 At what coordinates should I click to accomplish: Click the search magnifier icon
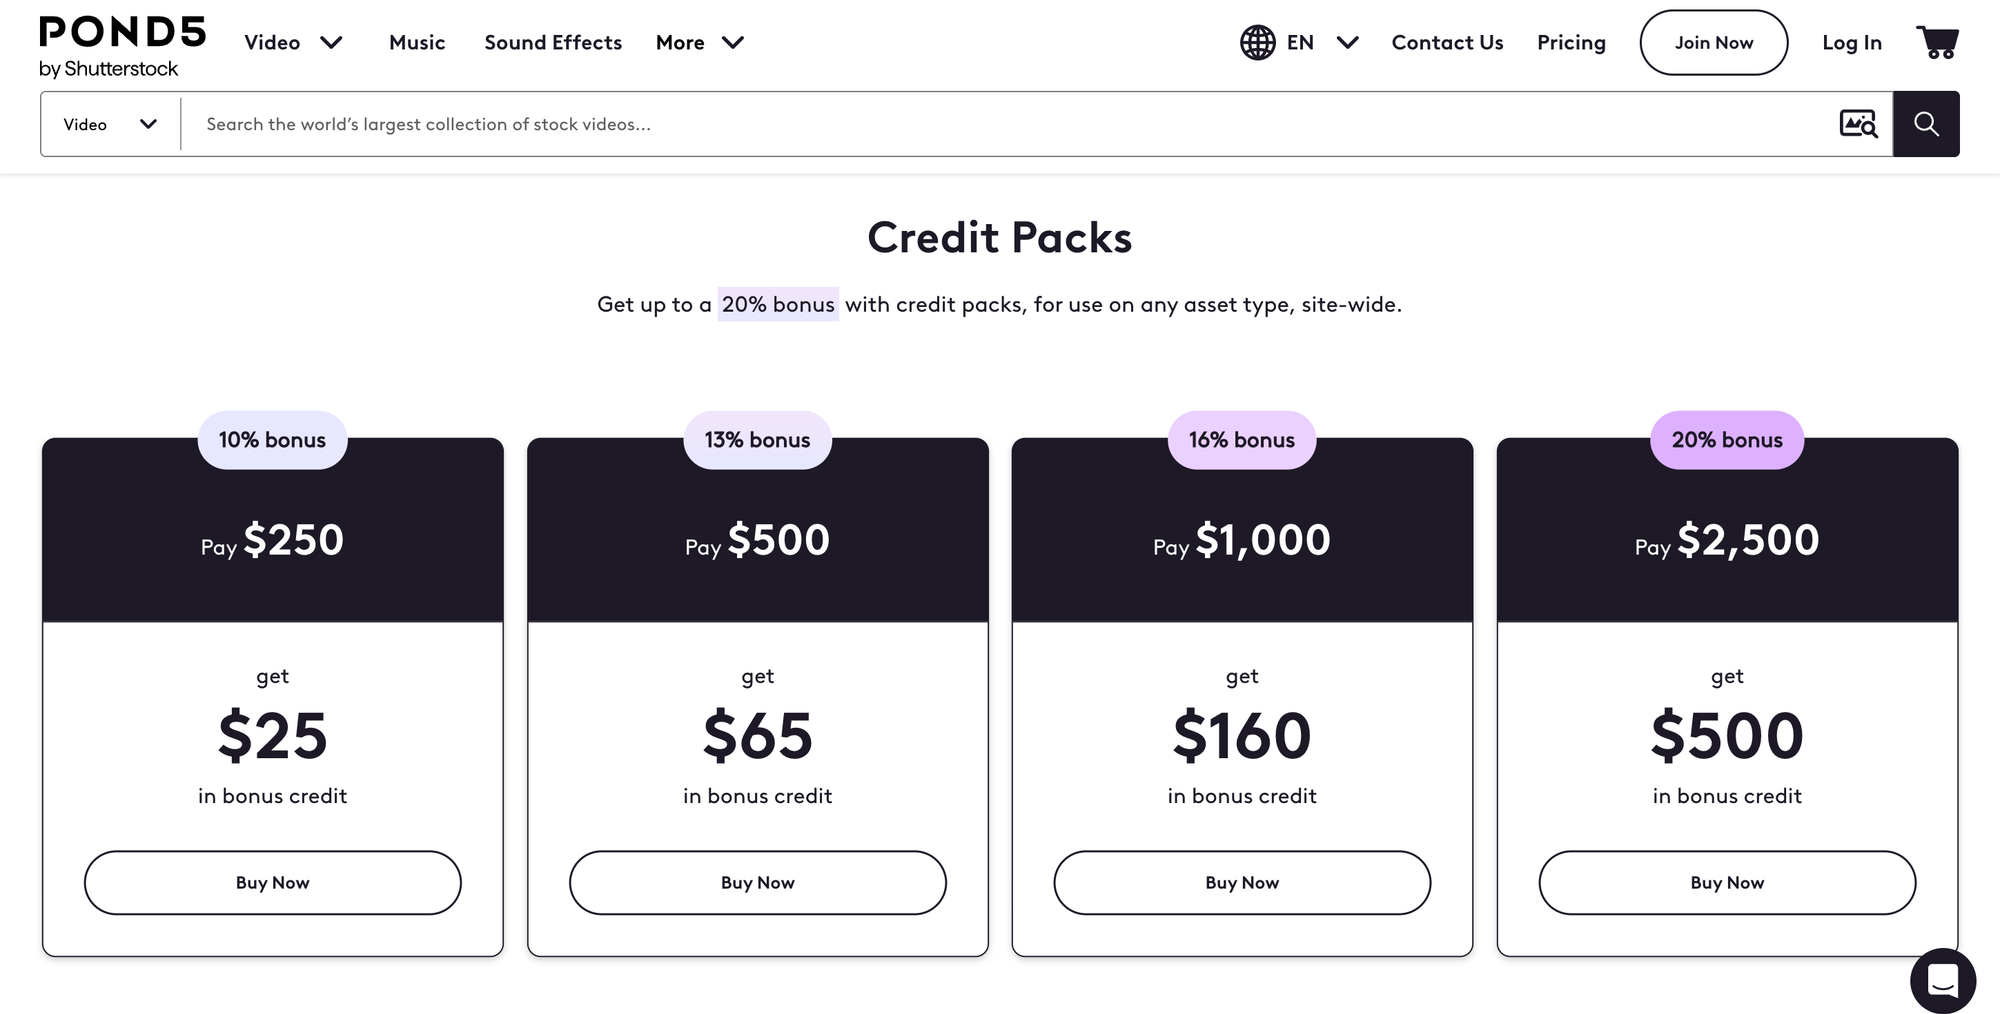[1926, 123]
